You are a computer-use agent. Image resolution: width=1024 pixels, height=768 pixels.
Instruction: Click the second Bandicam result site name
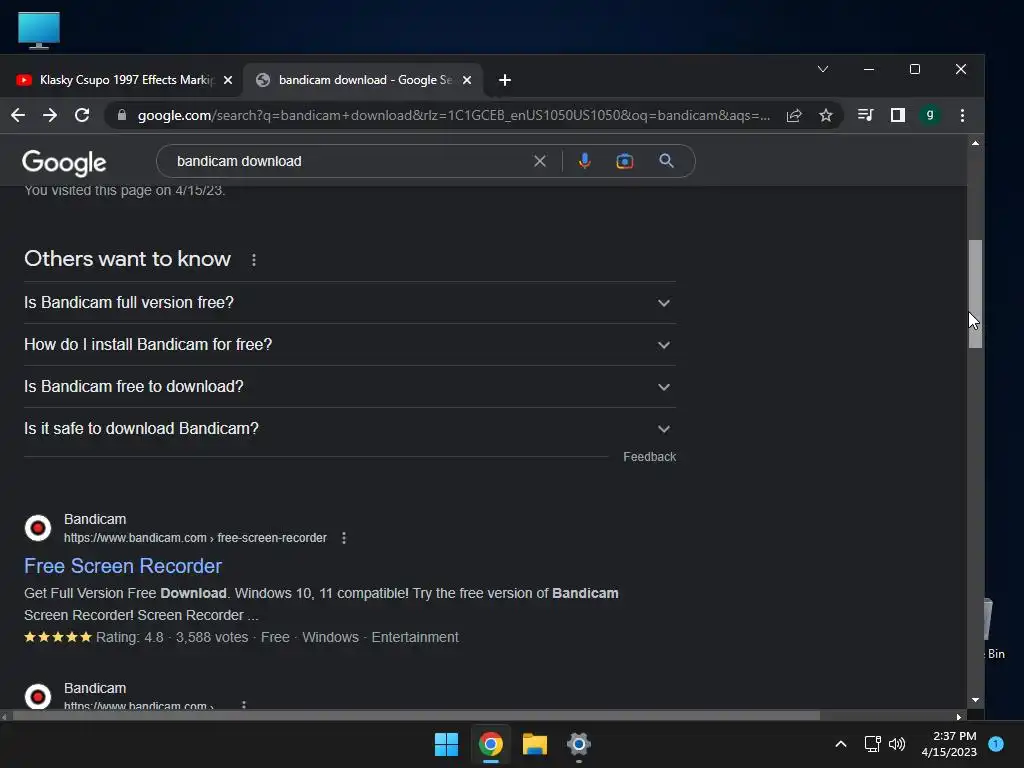click(x=95, y=688)
